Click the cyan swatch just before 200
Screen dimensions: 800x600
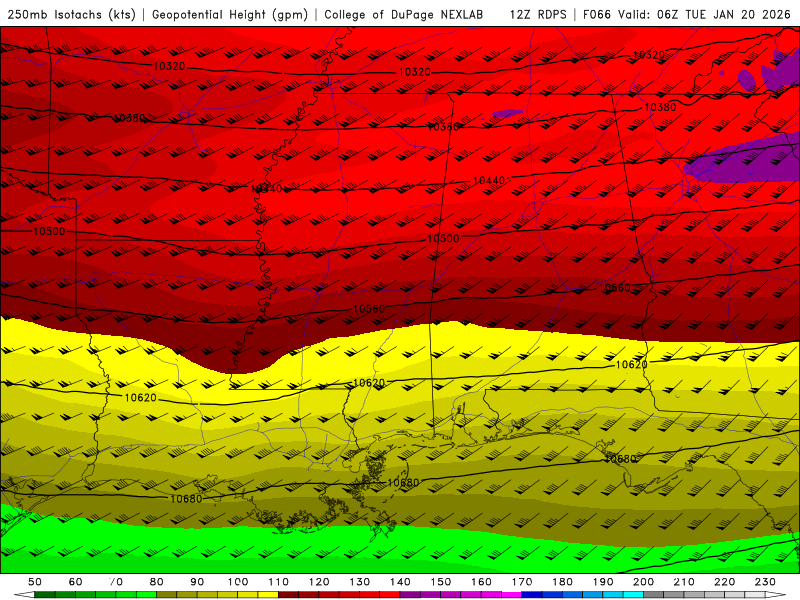[x=633, y=595]
